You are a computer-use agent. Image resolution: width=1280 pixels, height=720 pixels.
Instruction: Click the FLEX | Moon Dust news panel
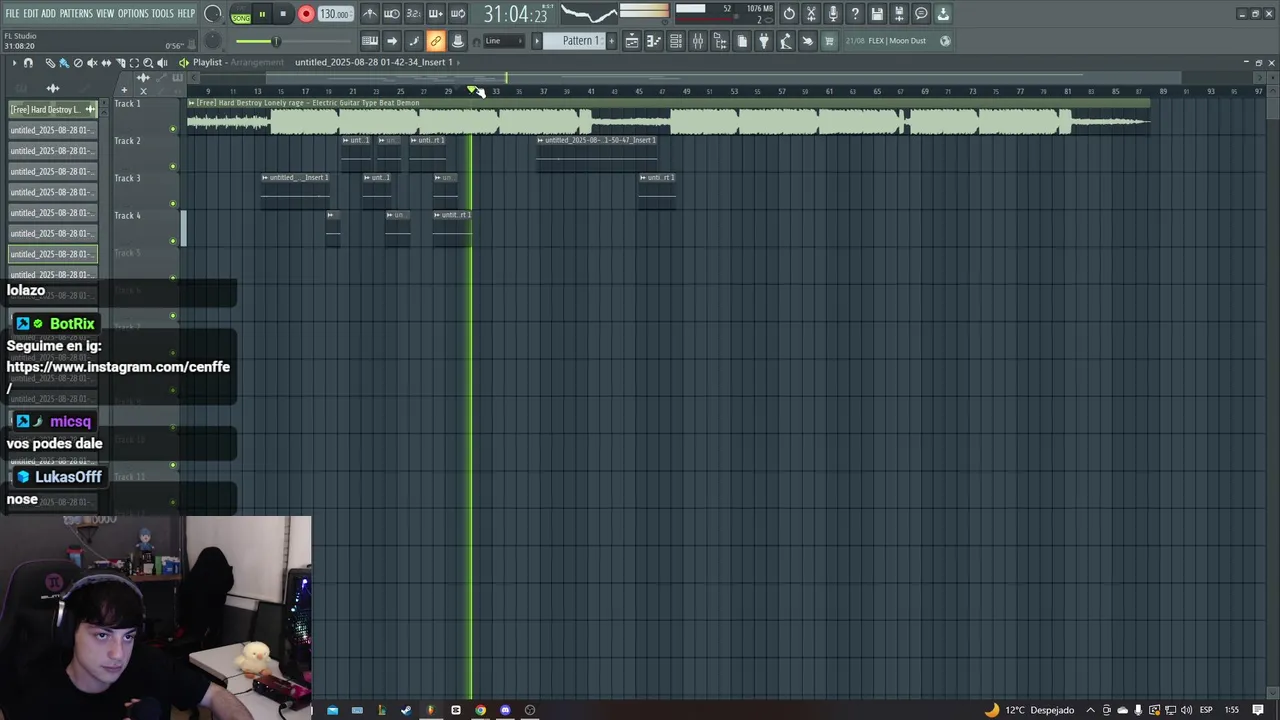(899, 41)
